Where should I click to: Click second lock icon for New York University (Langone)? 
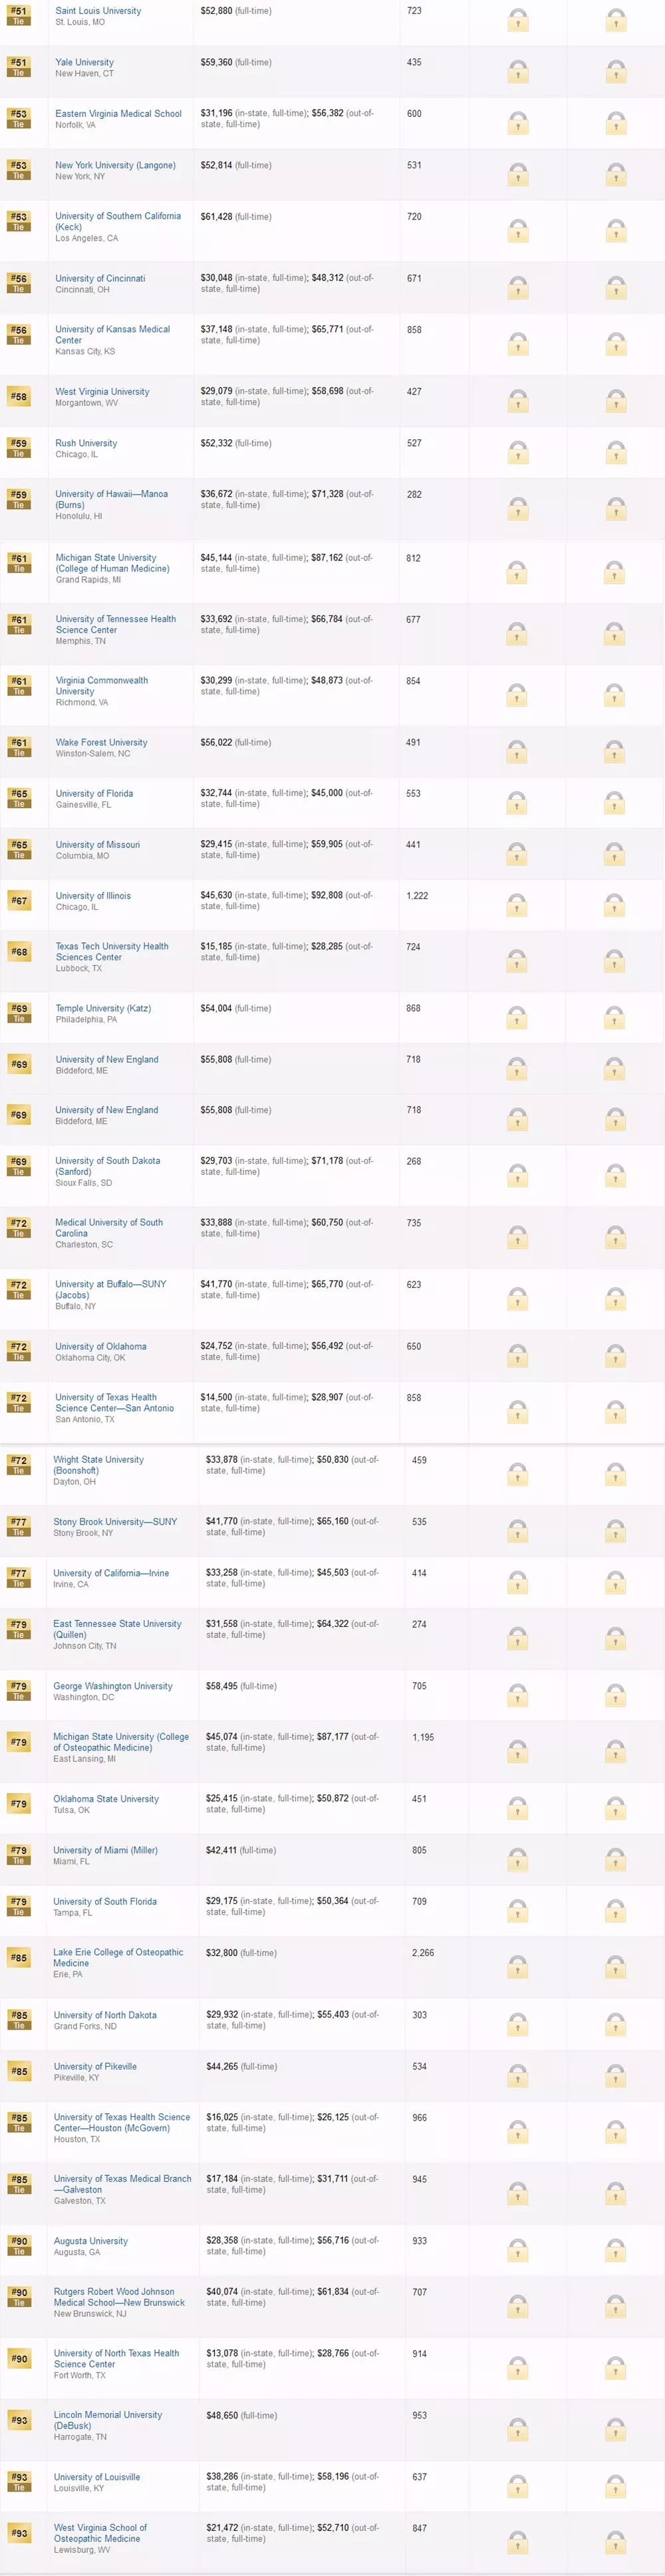pyautogui.click(x=616, y=174)
